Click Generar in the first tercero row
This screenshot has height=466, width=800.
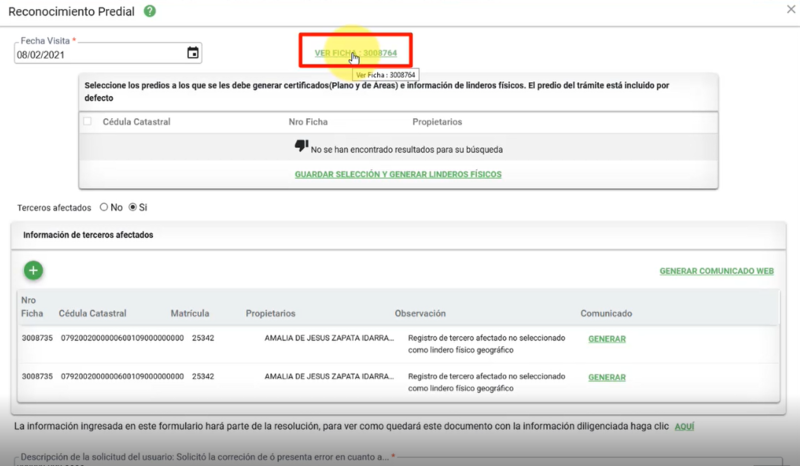pos(607,339)
